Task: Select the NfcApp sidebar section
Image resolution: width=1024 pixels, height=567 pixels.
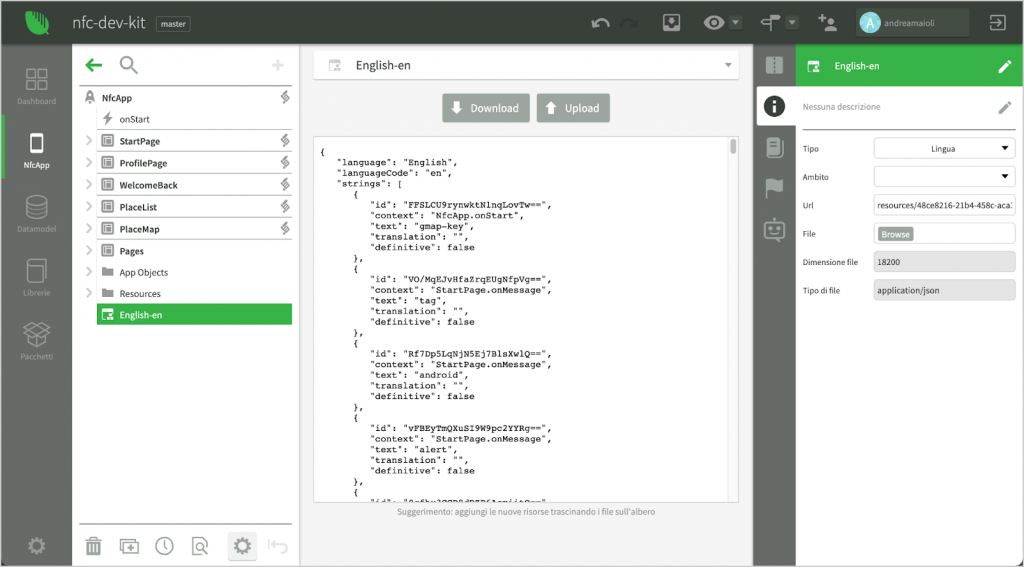Action: tap(37, 150)
